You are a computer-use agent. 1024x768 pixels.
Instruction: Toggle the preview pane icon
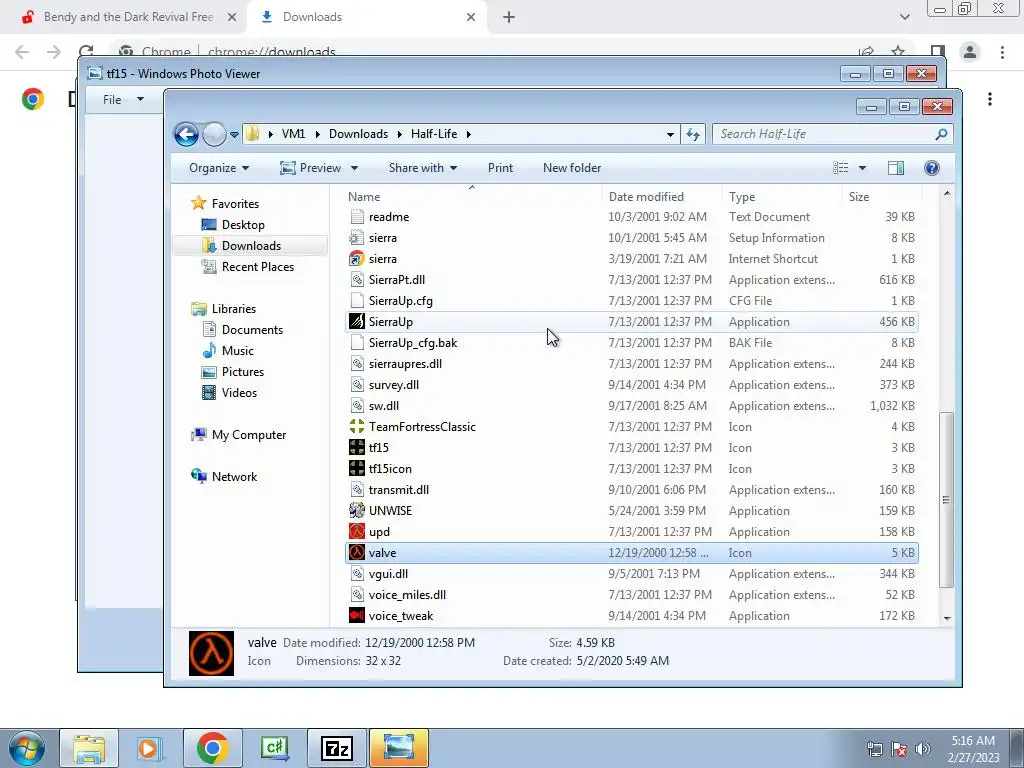[896, 168]
